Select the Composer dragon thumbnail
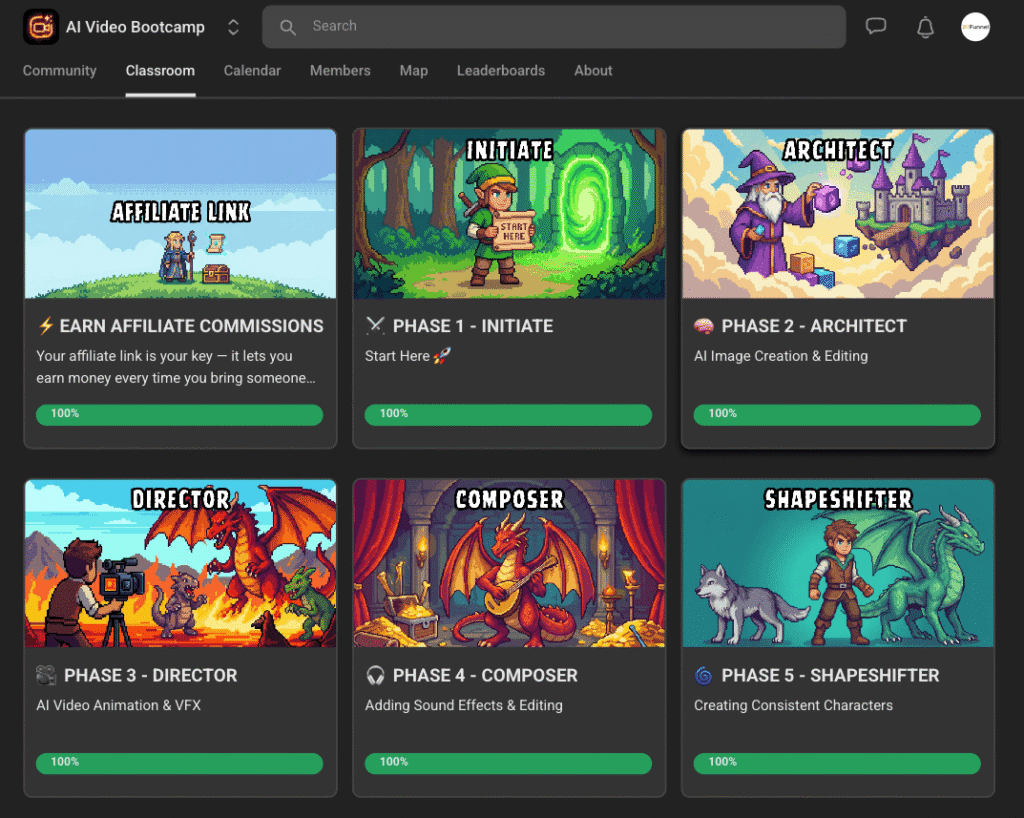 coord(509,563)
